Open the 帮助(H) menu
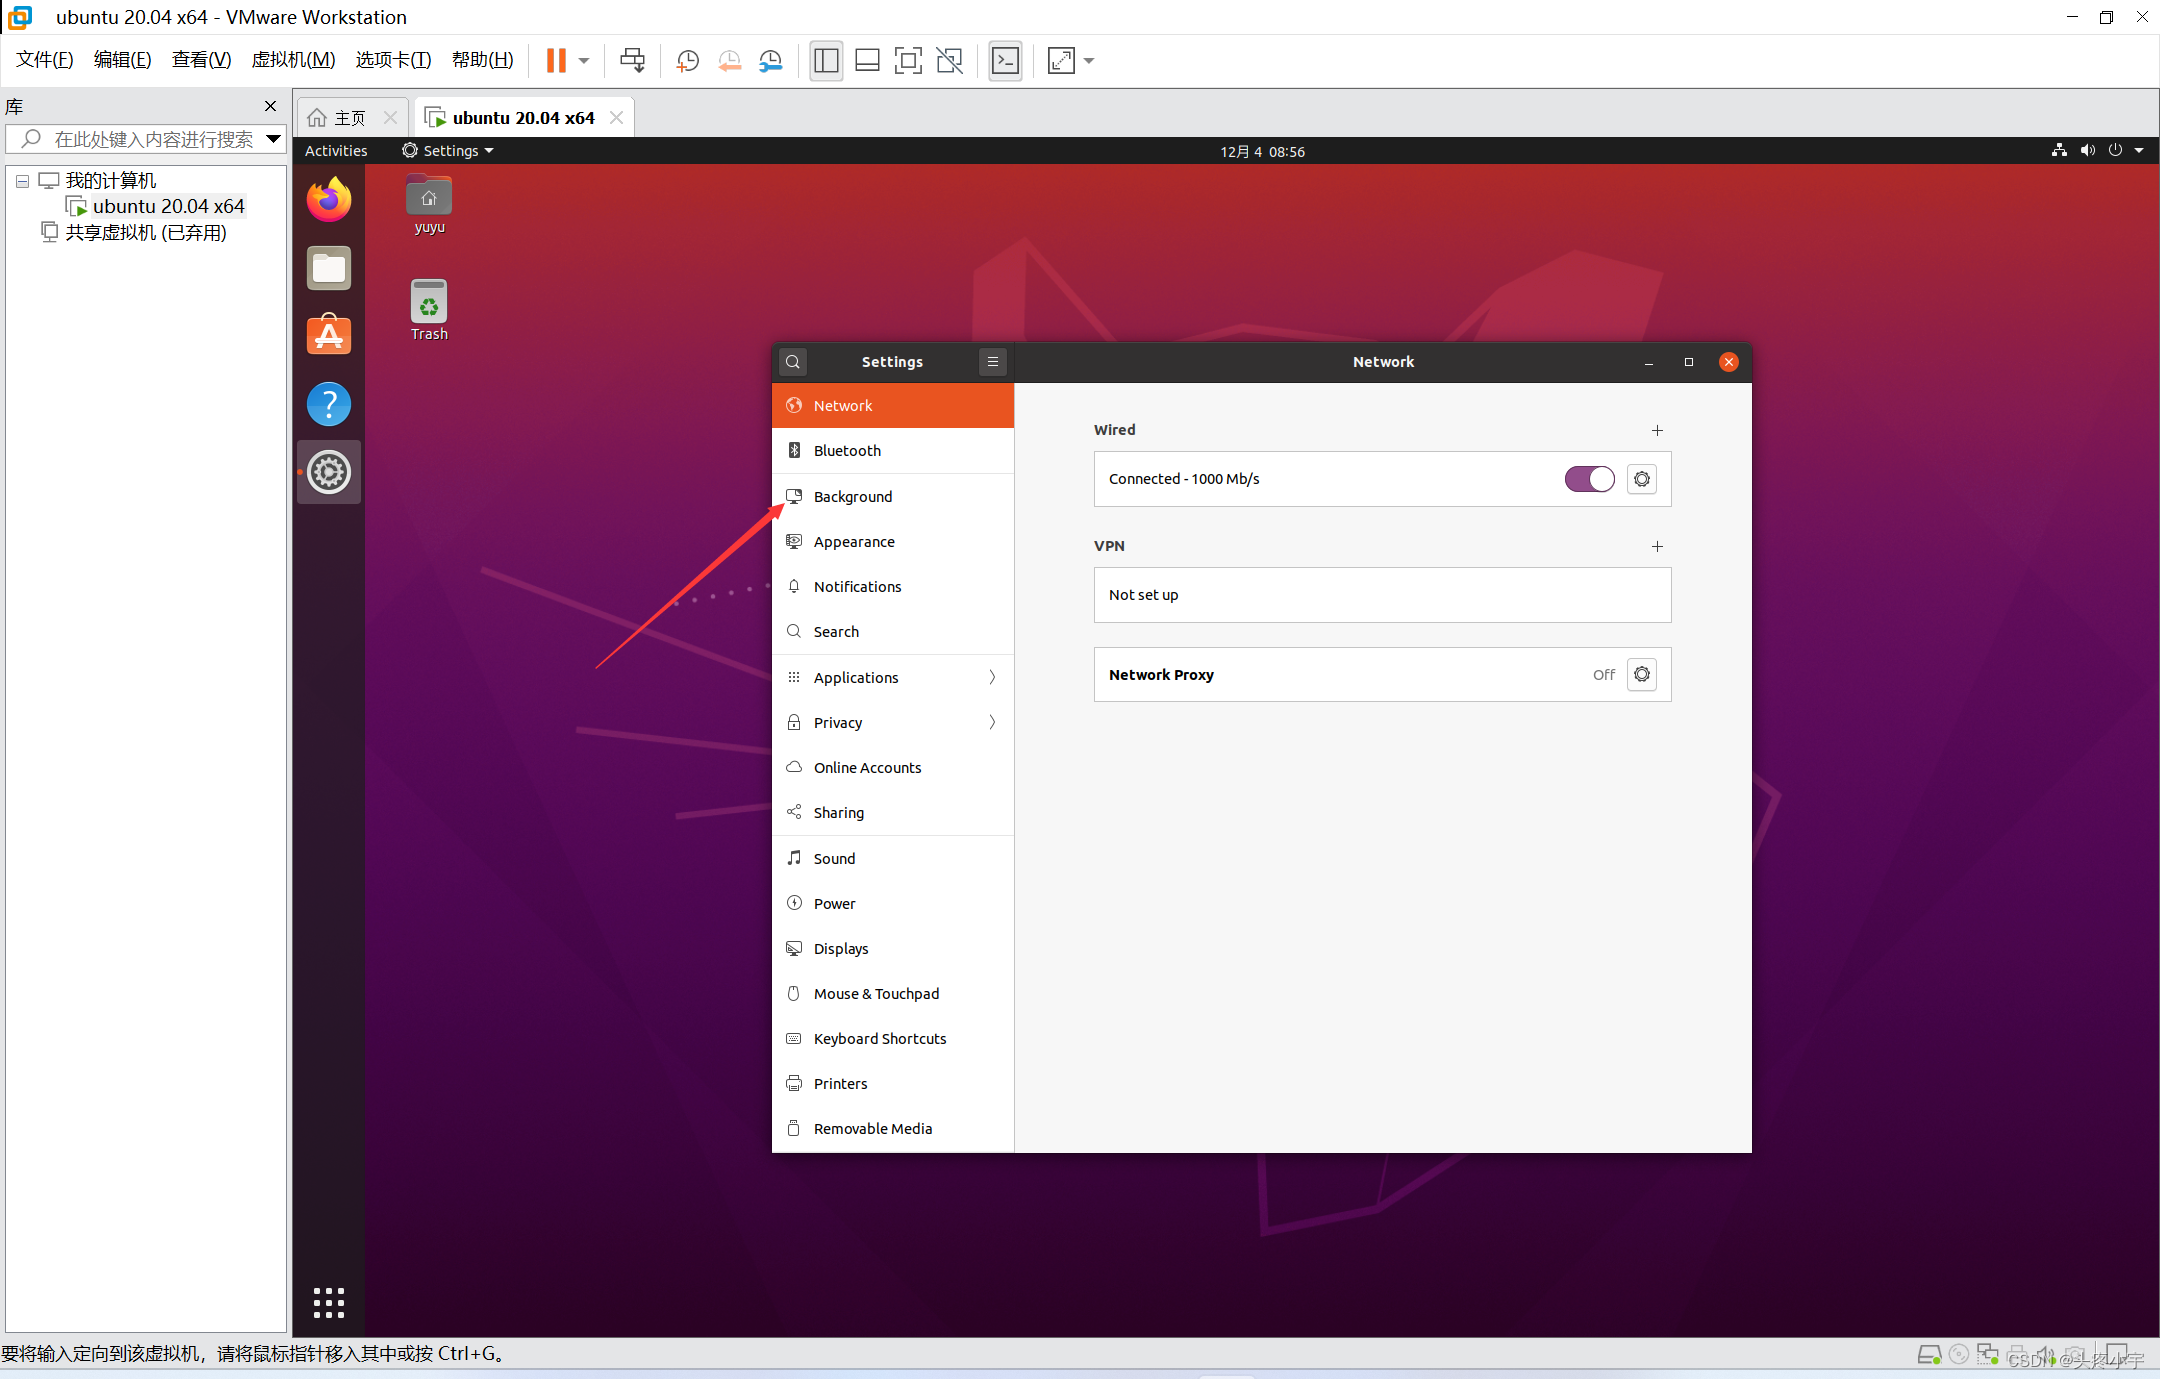Screen dimensions: 2160x1379 pyautogui.click(x=482, y=60)
